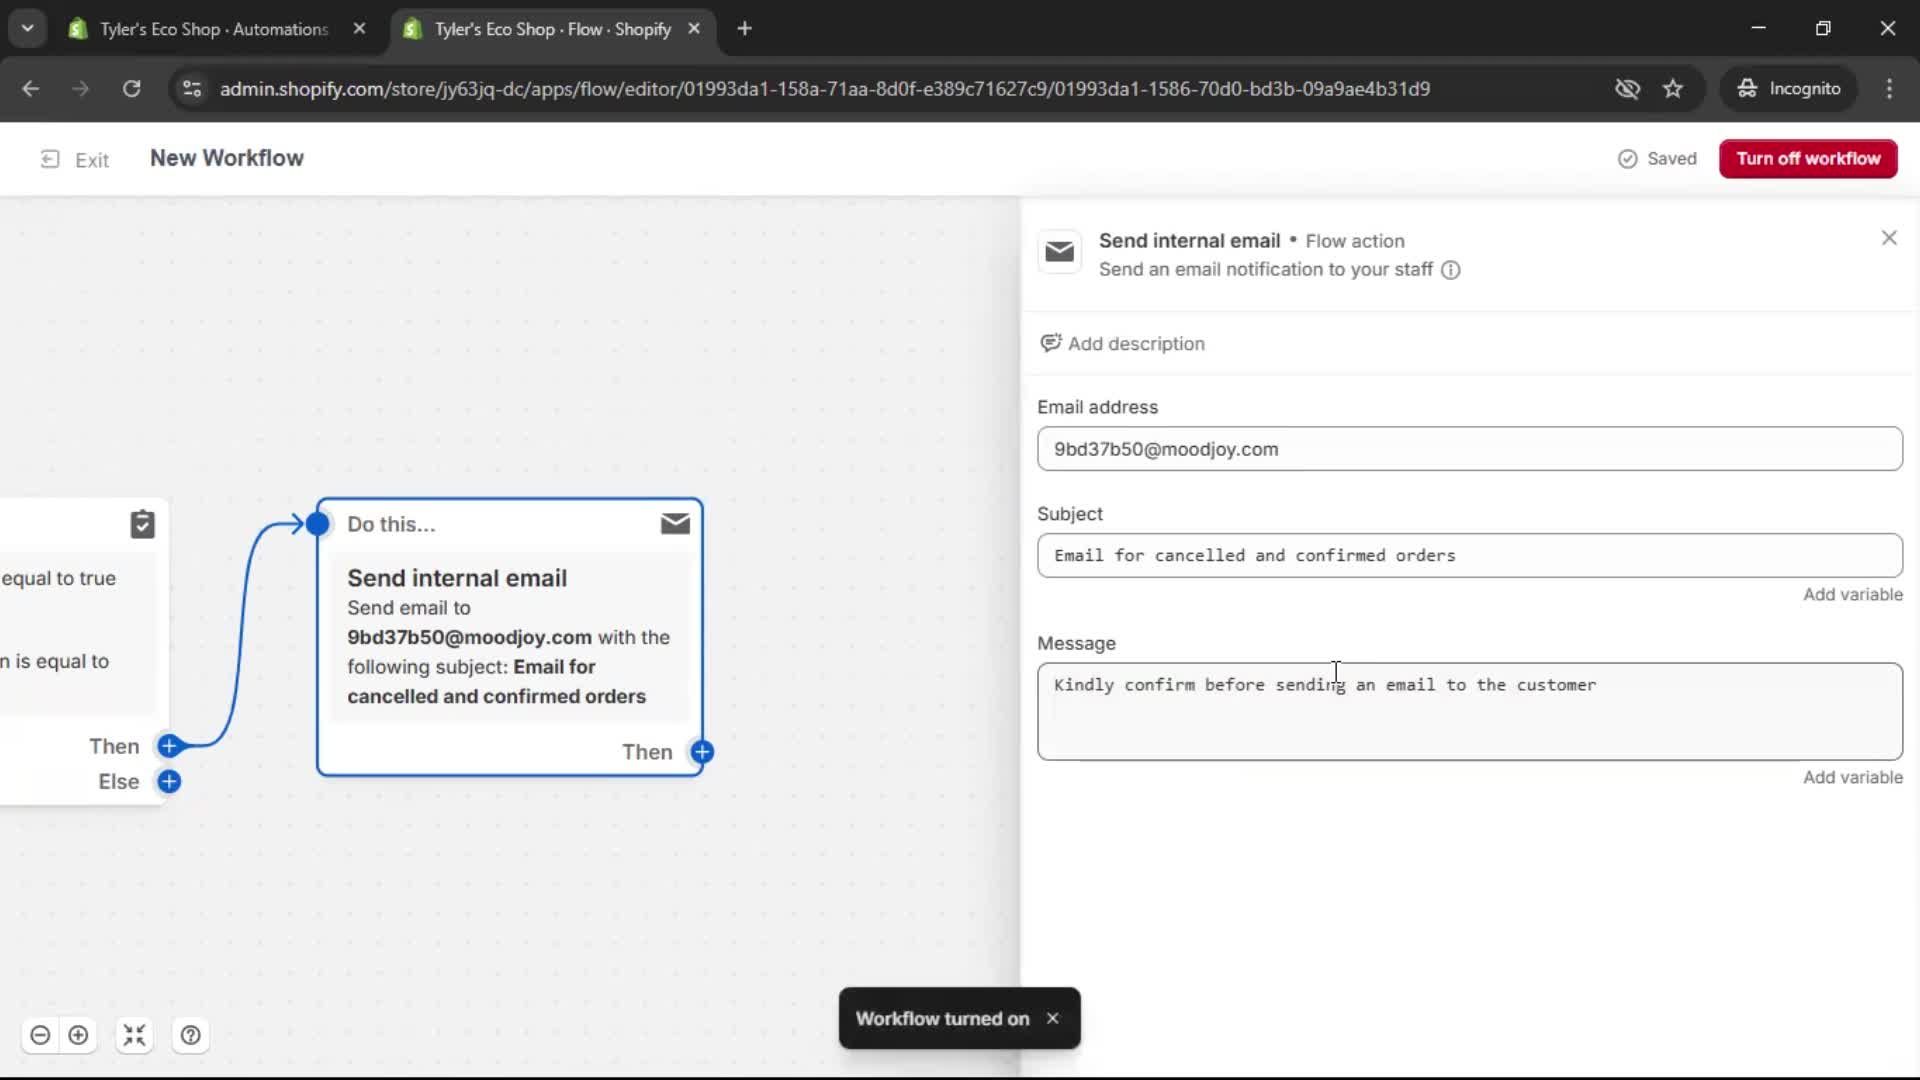Open the help icon on the canvas toolbar

[x=190, y=1035]
